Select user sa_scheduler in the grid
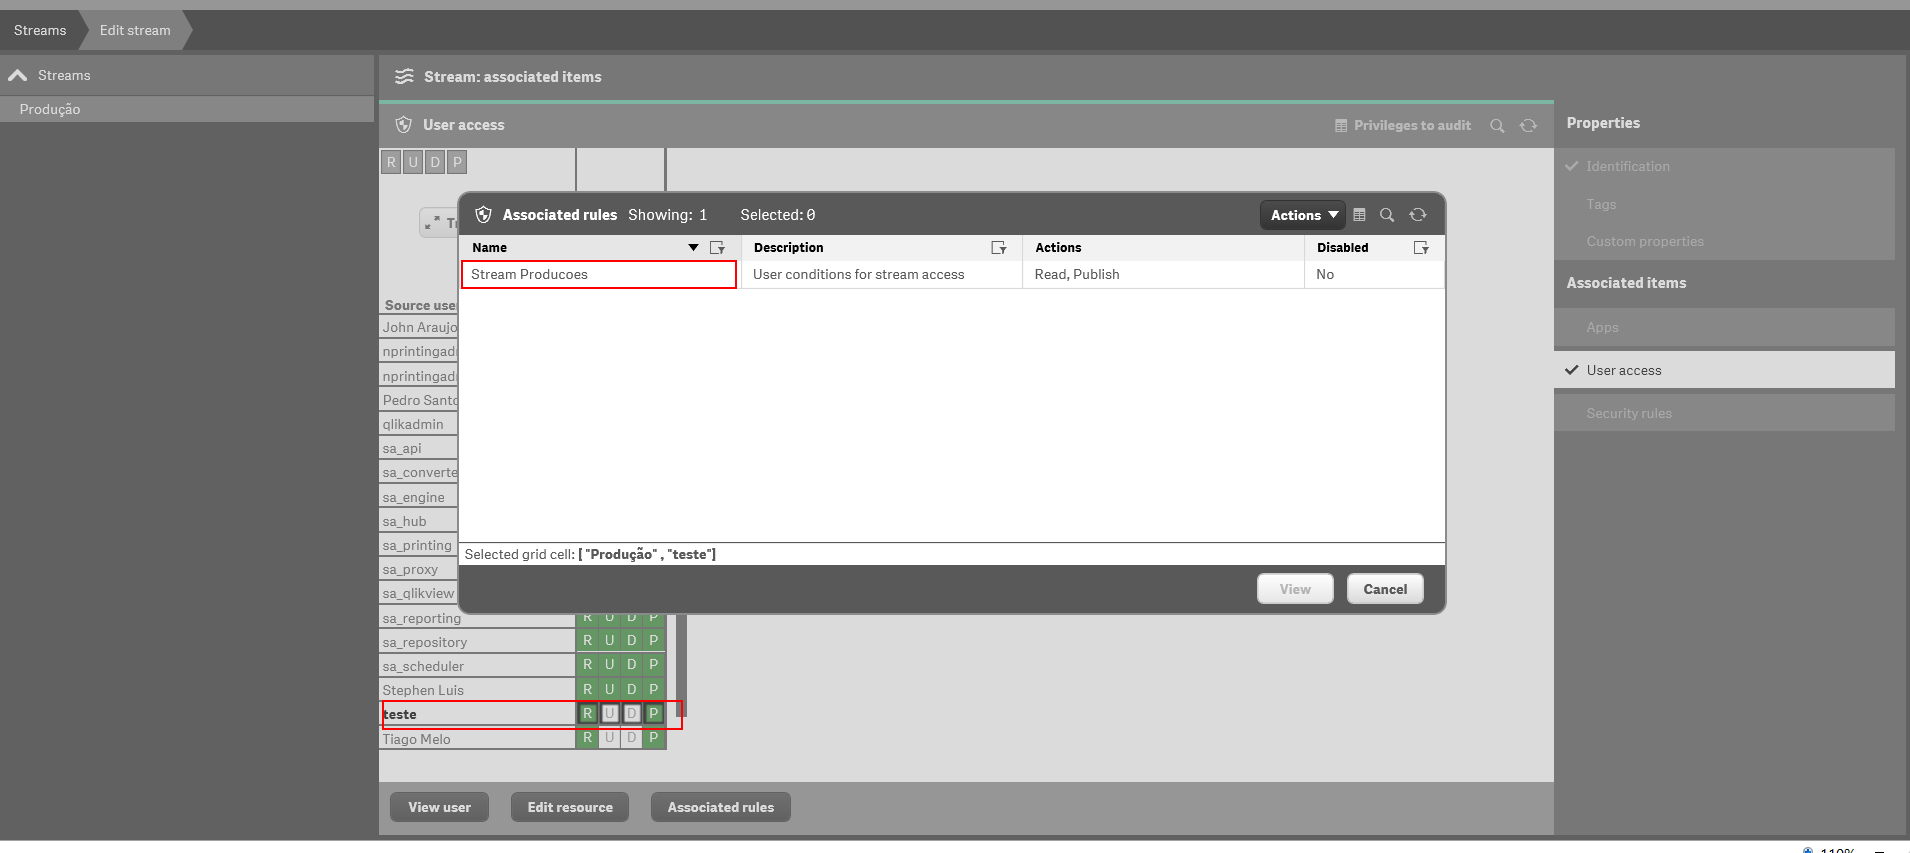The height and width of the screenshot is (853, 1910). point(478,666)
